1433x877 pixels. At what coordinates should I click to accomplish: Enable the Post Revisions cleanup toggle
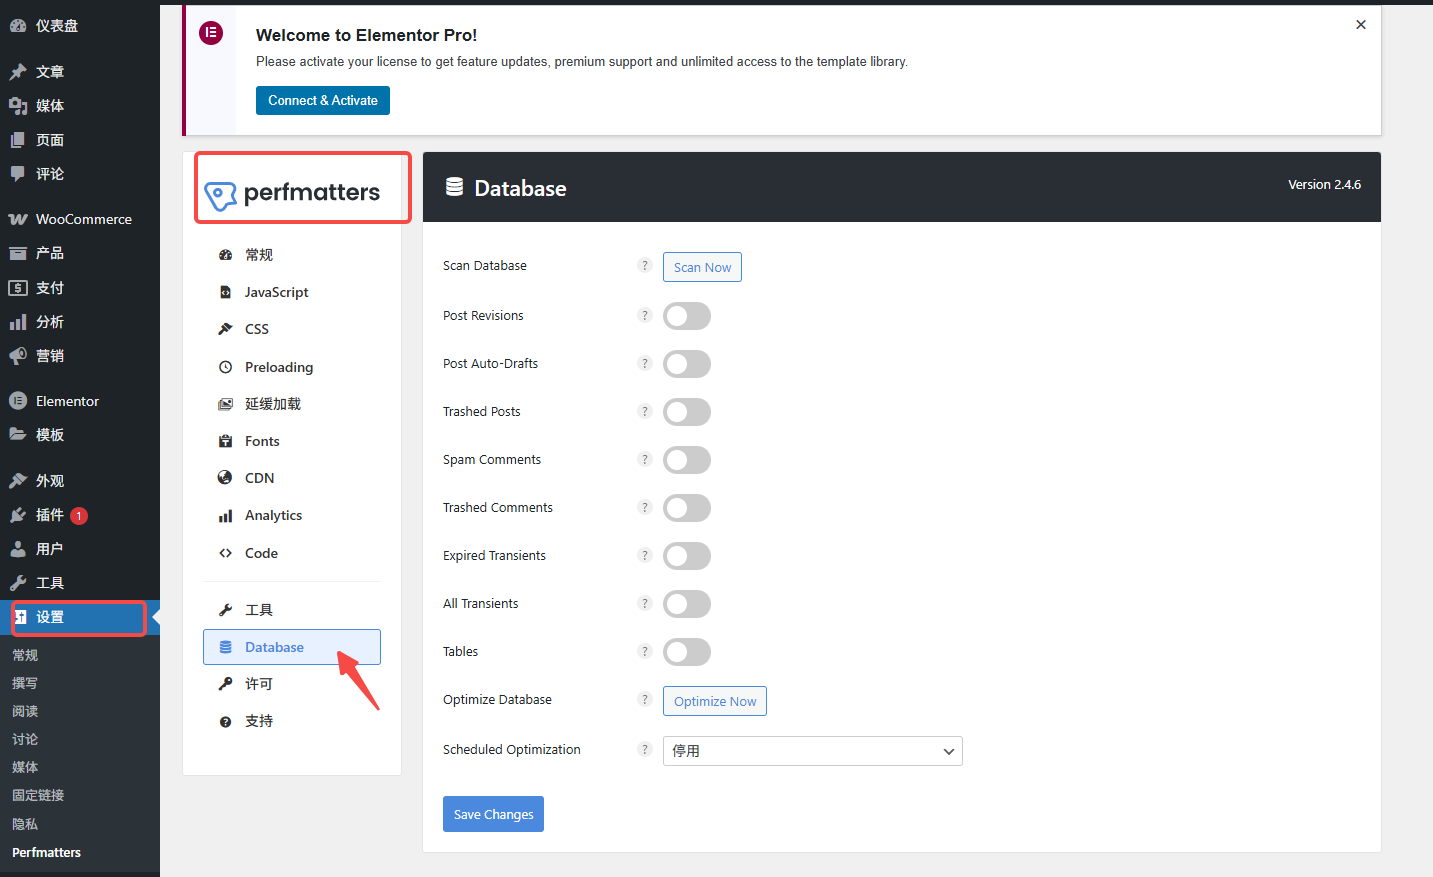point(687,315)
